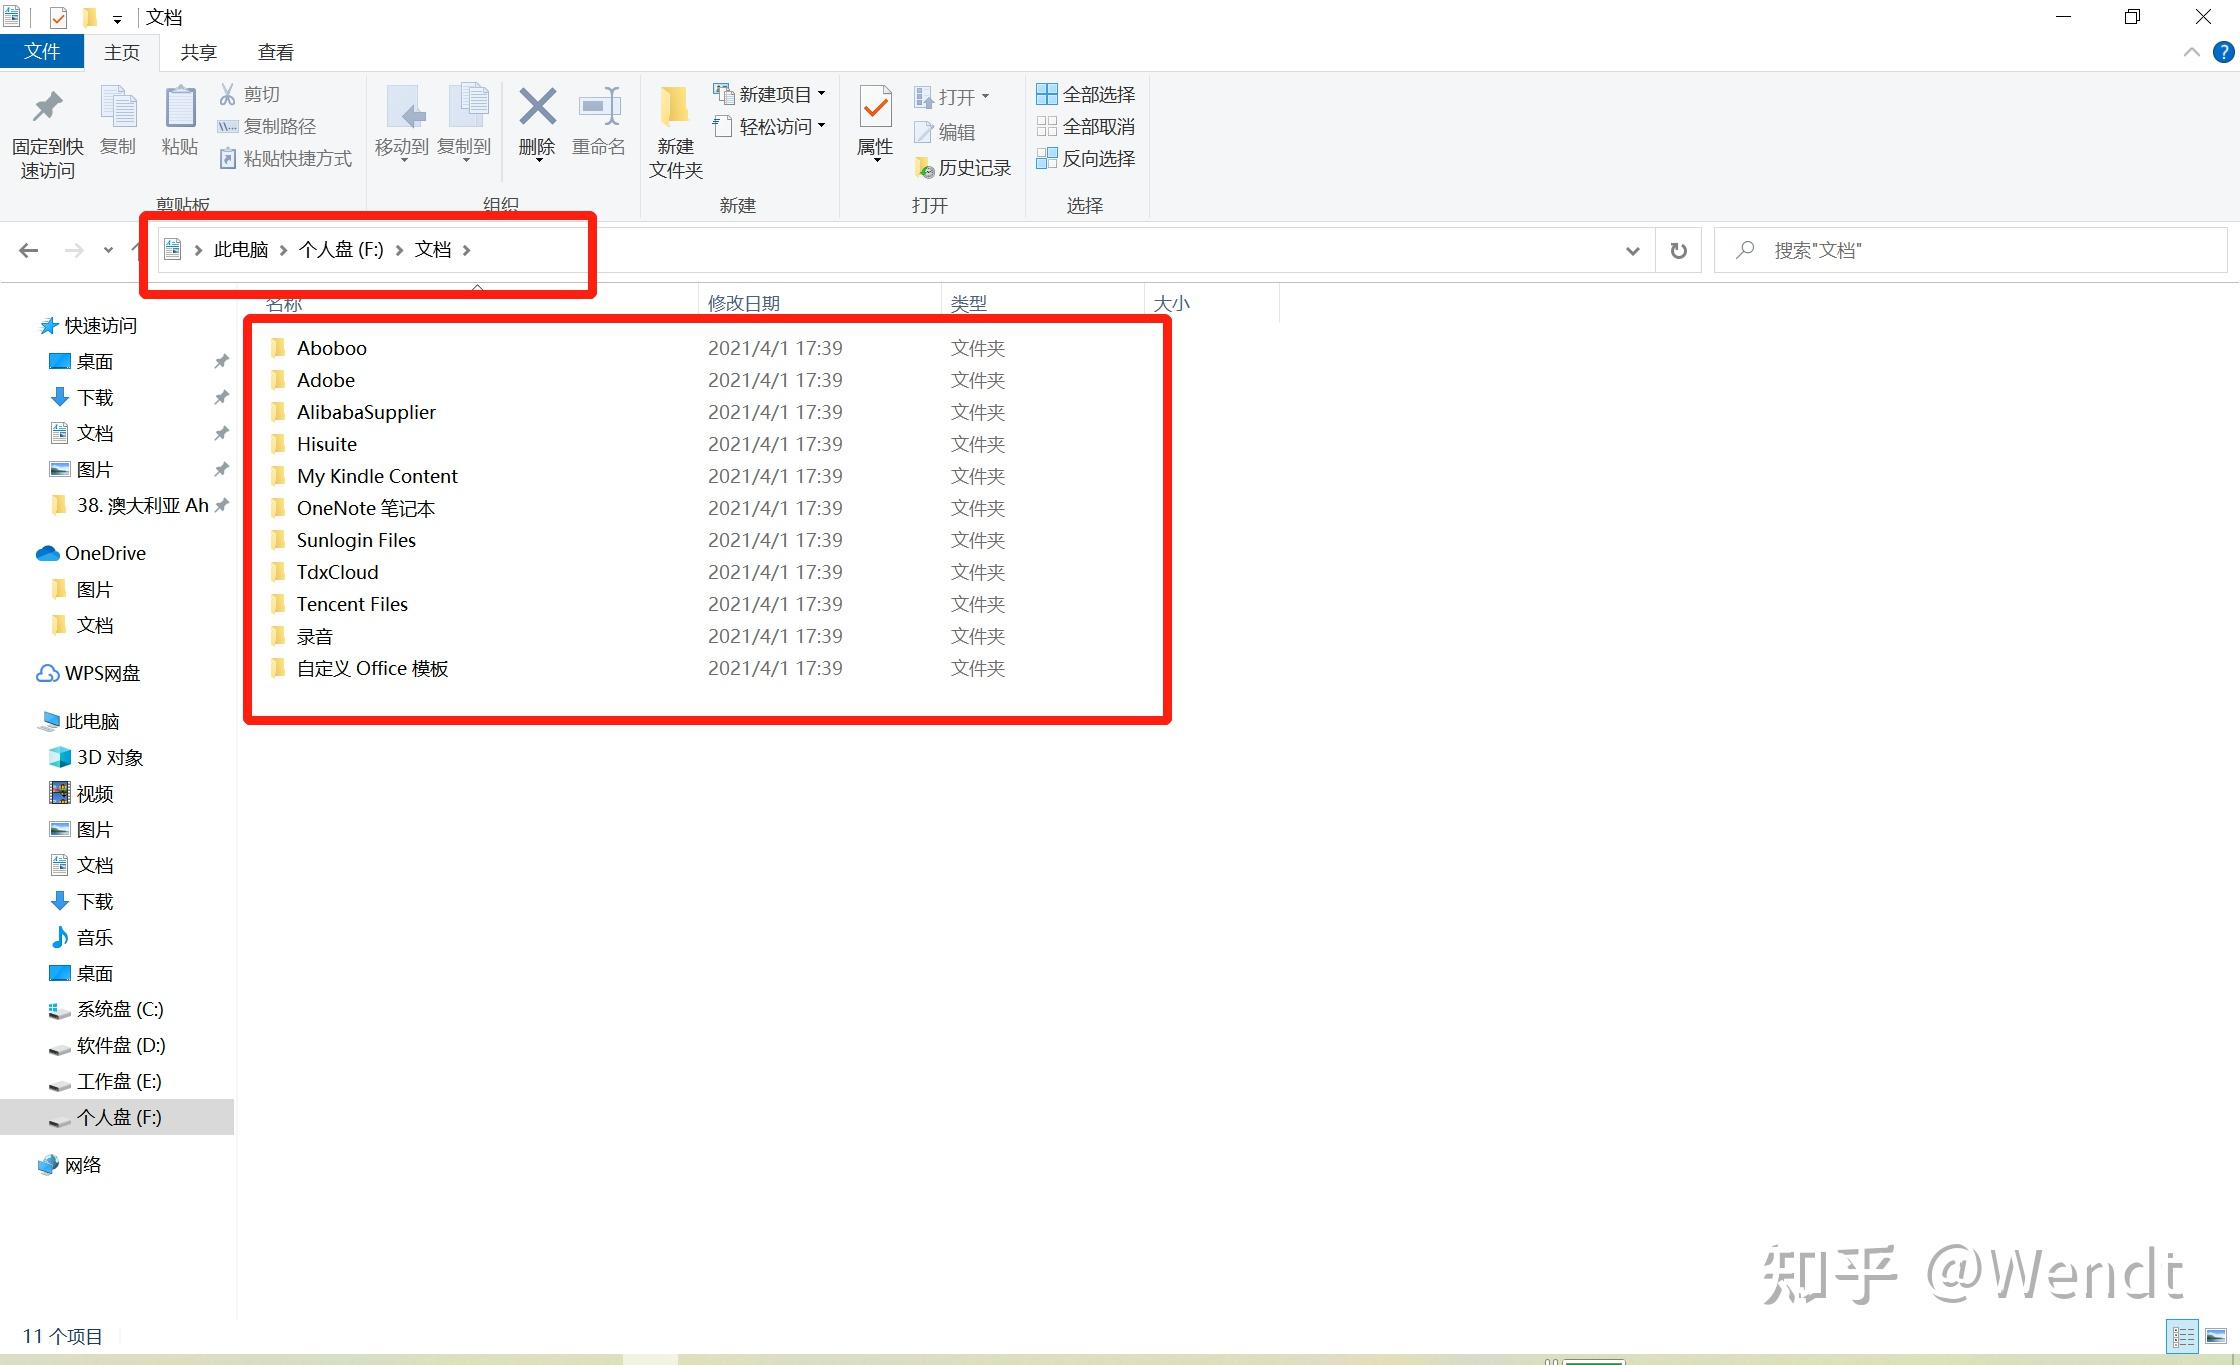
Task: Click the Paste (粘贴) ribbon icon
Action: 180,107
